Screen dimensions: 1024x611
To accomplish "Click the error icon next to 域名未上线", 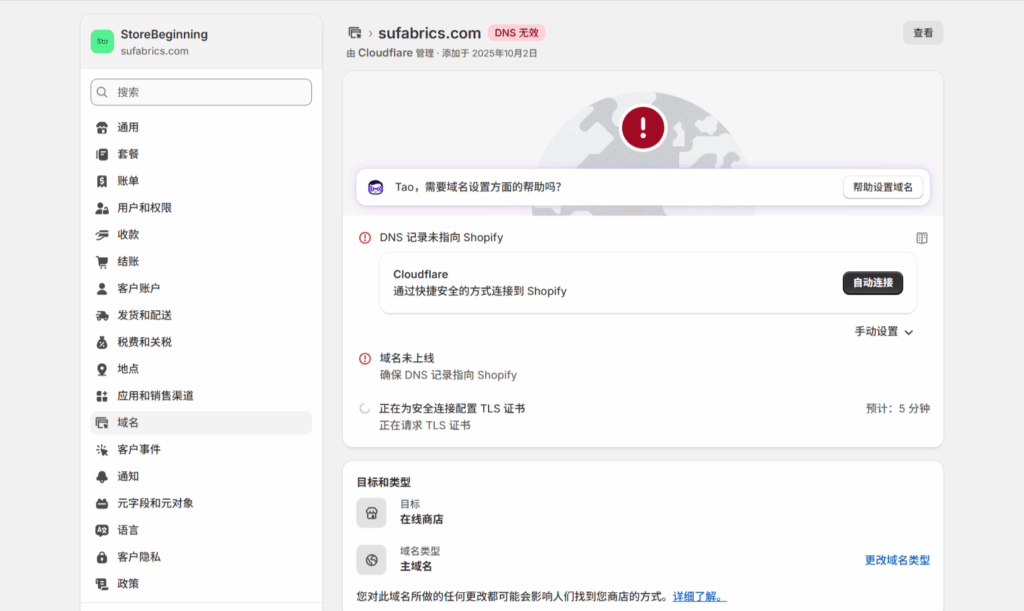I will point(365,358).
